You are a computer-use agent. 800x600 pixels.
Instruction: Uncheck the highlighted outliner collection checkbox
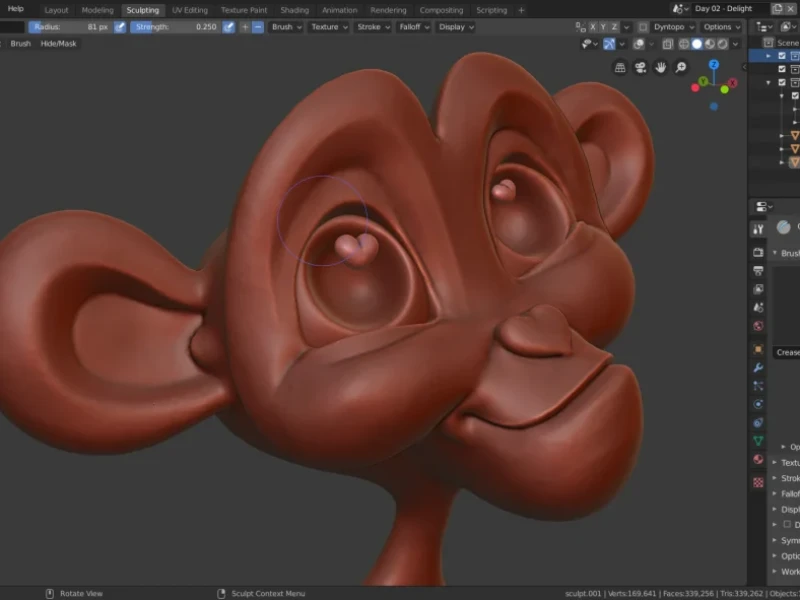click(x=782, y=56)
